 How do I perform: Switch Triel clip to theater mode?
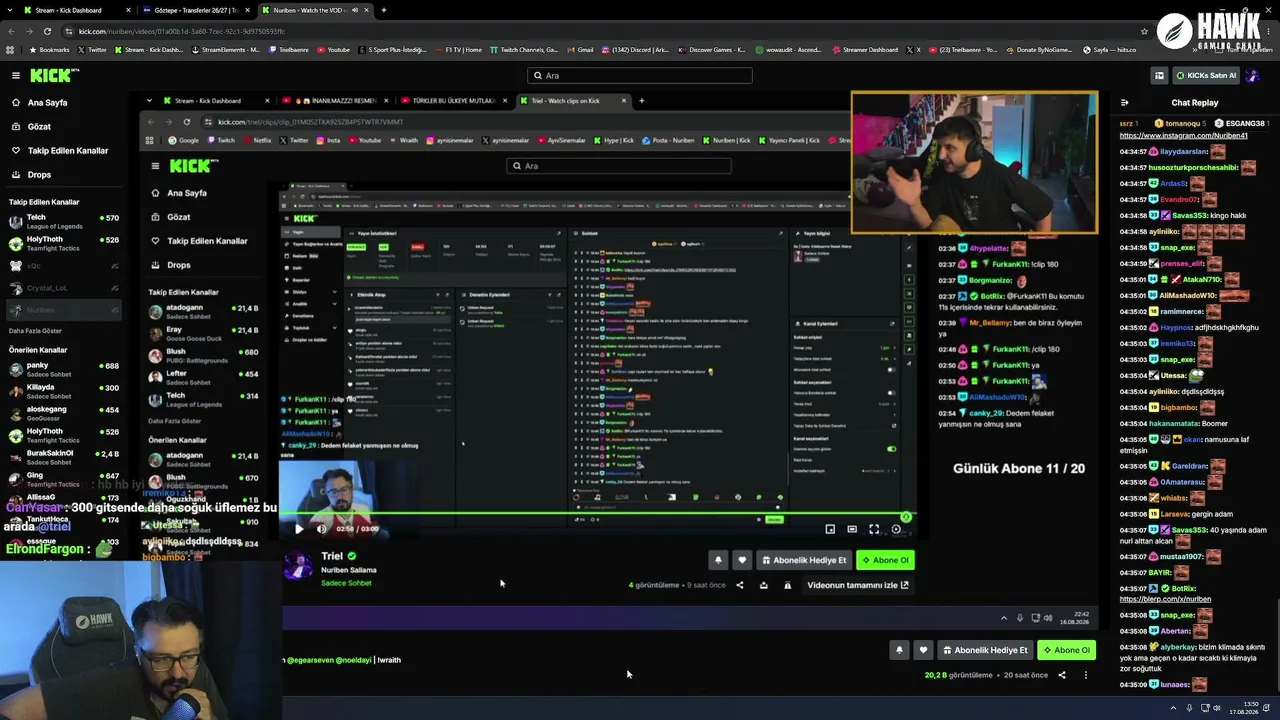pyautogui.click(x=852, y=529)
